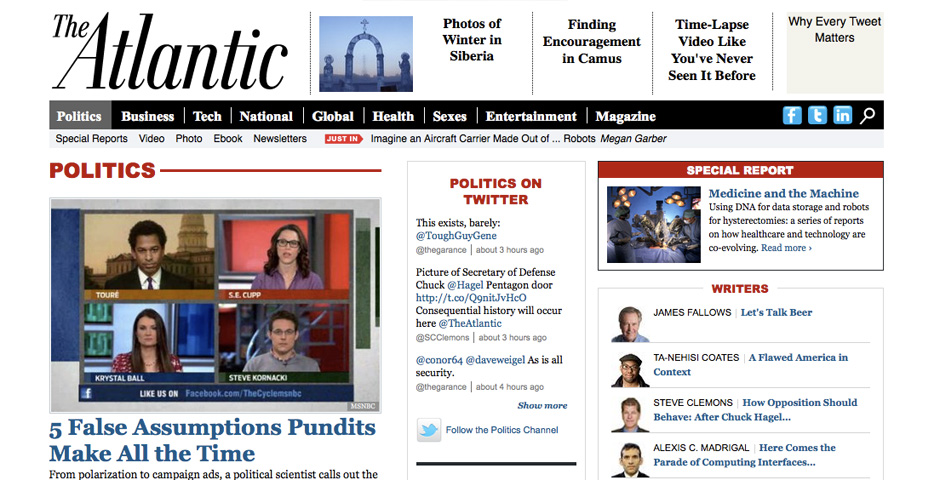
Task: Switch to the National section
Action: pyautogui.click(x=266, y=116)
